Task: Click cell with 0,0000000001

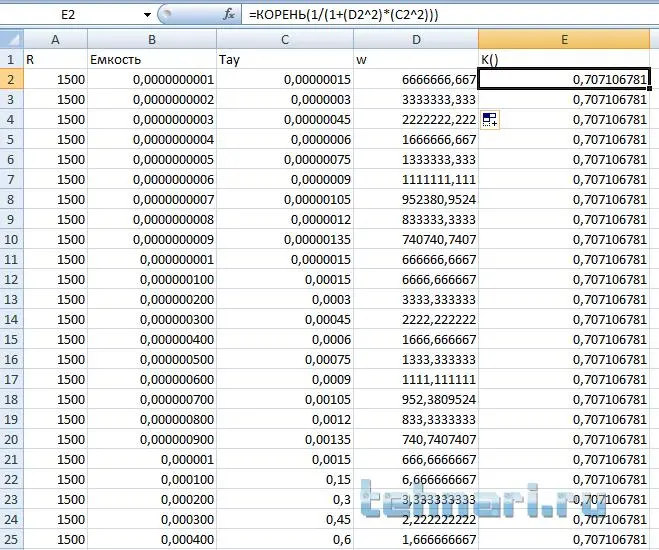Action: (x=152, y=79)
